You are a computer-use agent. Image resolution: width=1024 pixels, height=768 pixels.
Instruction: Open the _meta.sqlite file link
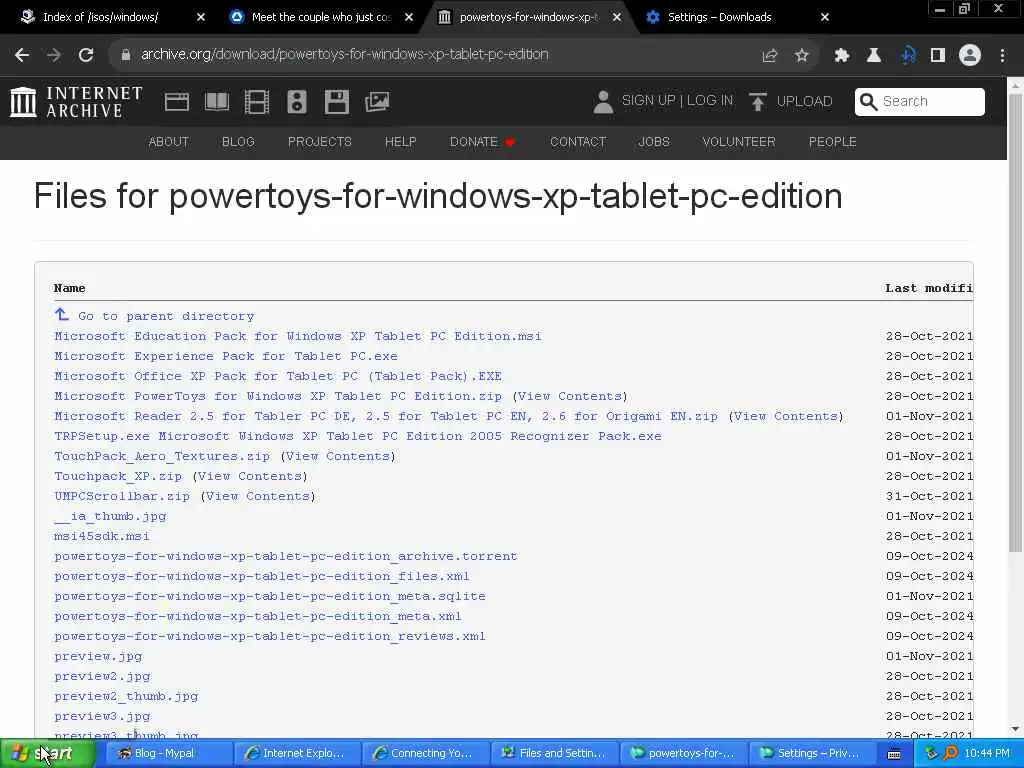click(270, 596)
